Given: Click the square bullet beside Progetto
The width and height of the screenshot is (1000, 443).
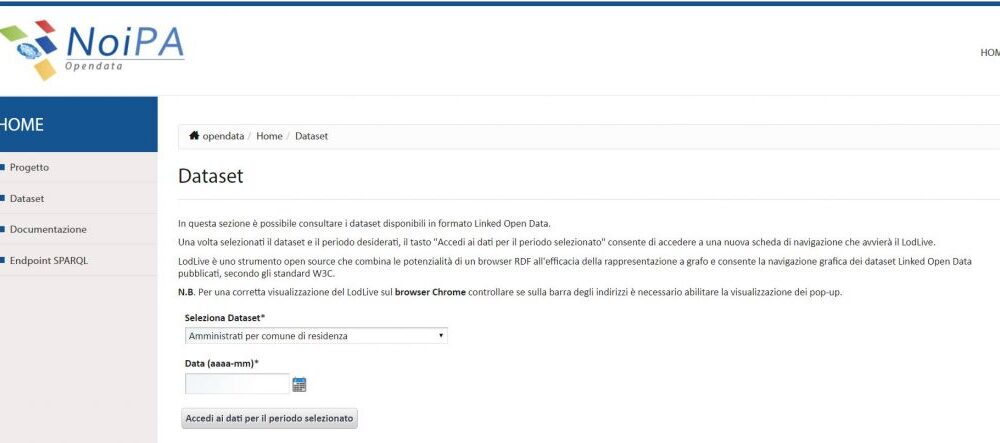Looking at the screenshot, I should pos(2,168).
